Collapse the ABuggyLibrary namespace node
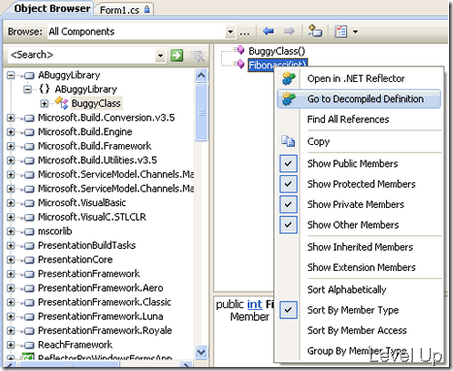 (28, 89)
